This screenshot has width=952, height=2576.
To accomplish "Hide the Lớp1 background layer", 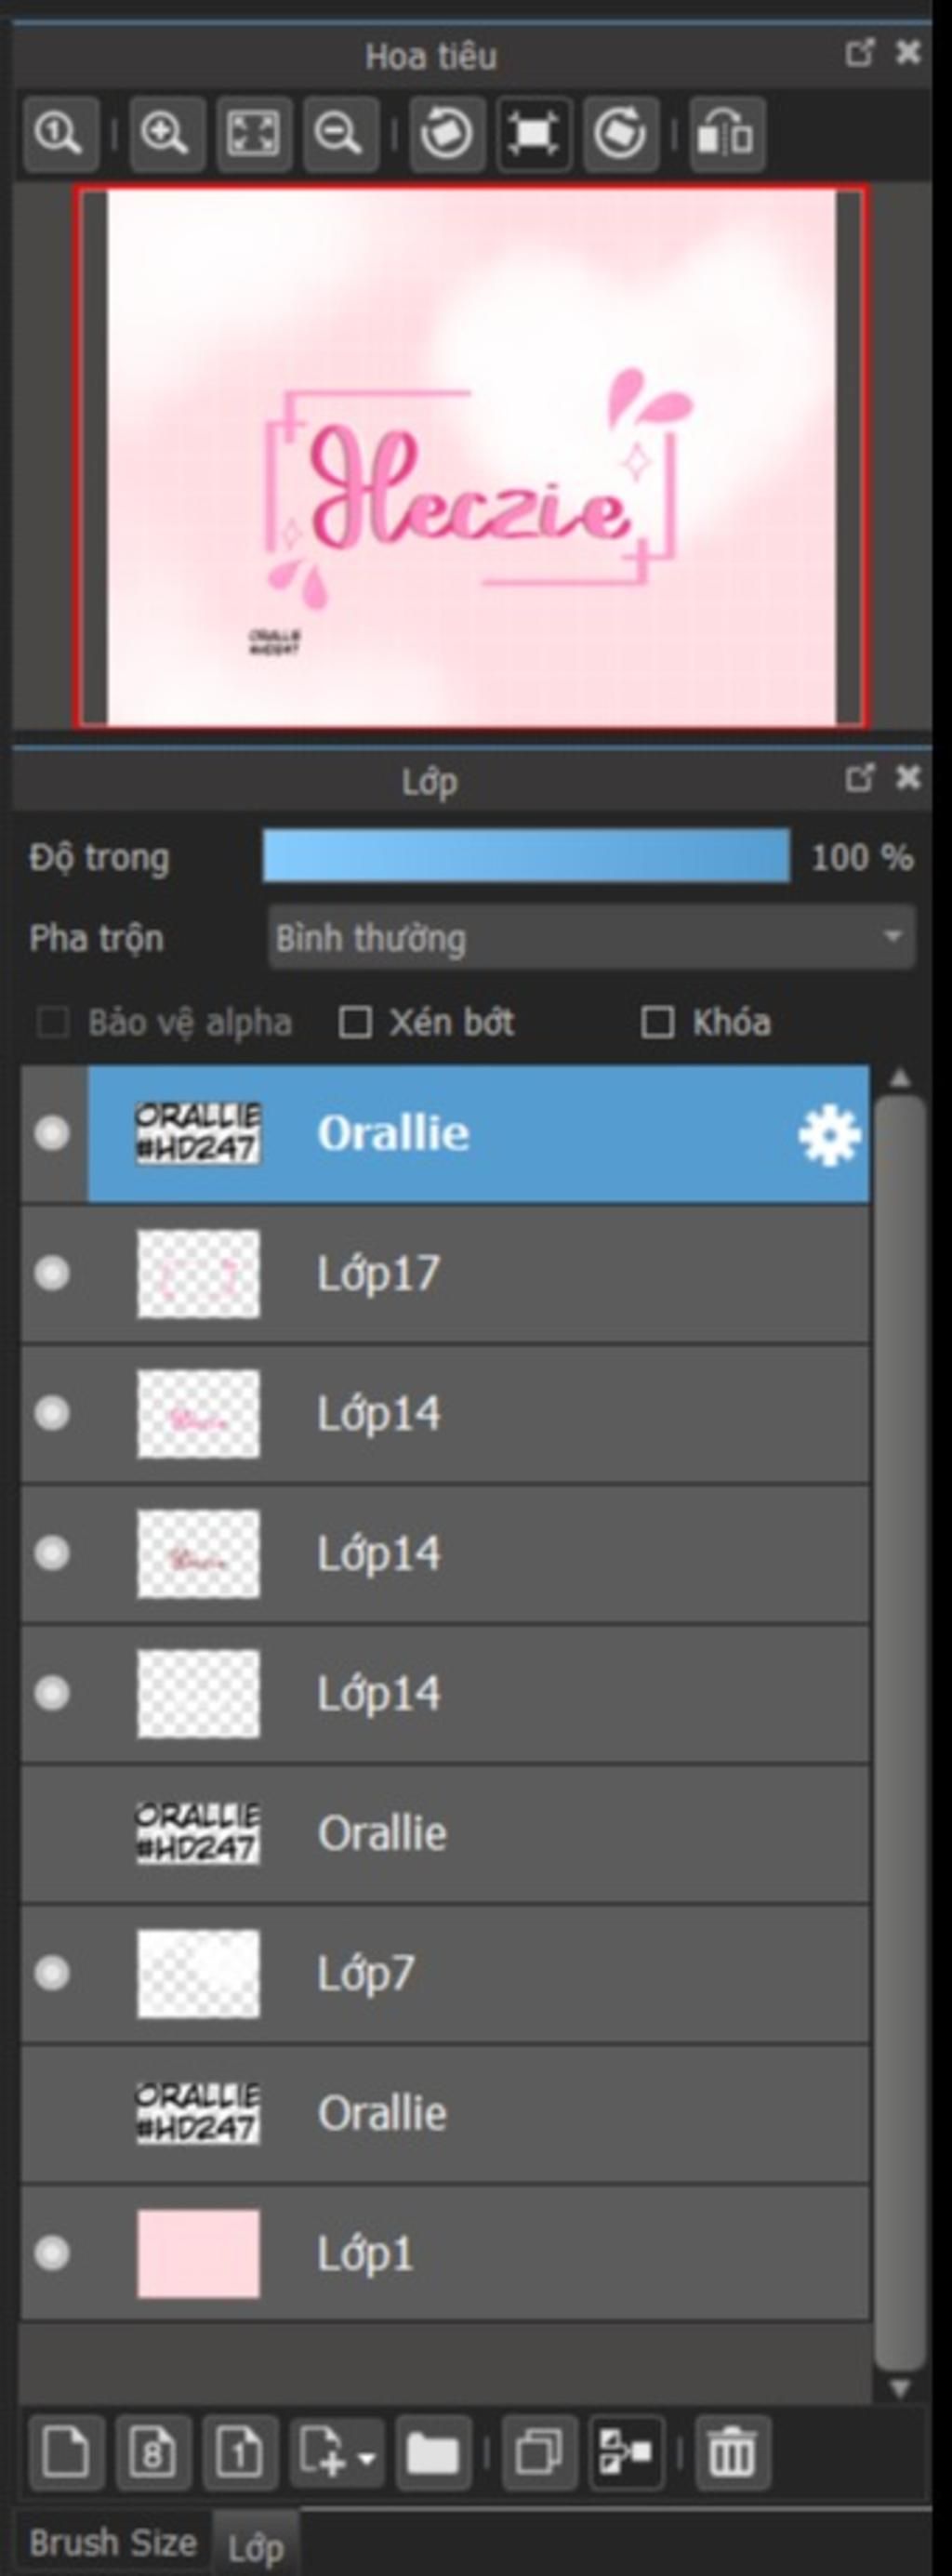I will [x=52, y=2253].
